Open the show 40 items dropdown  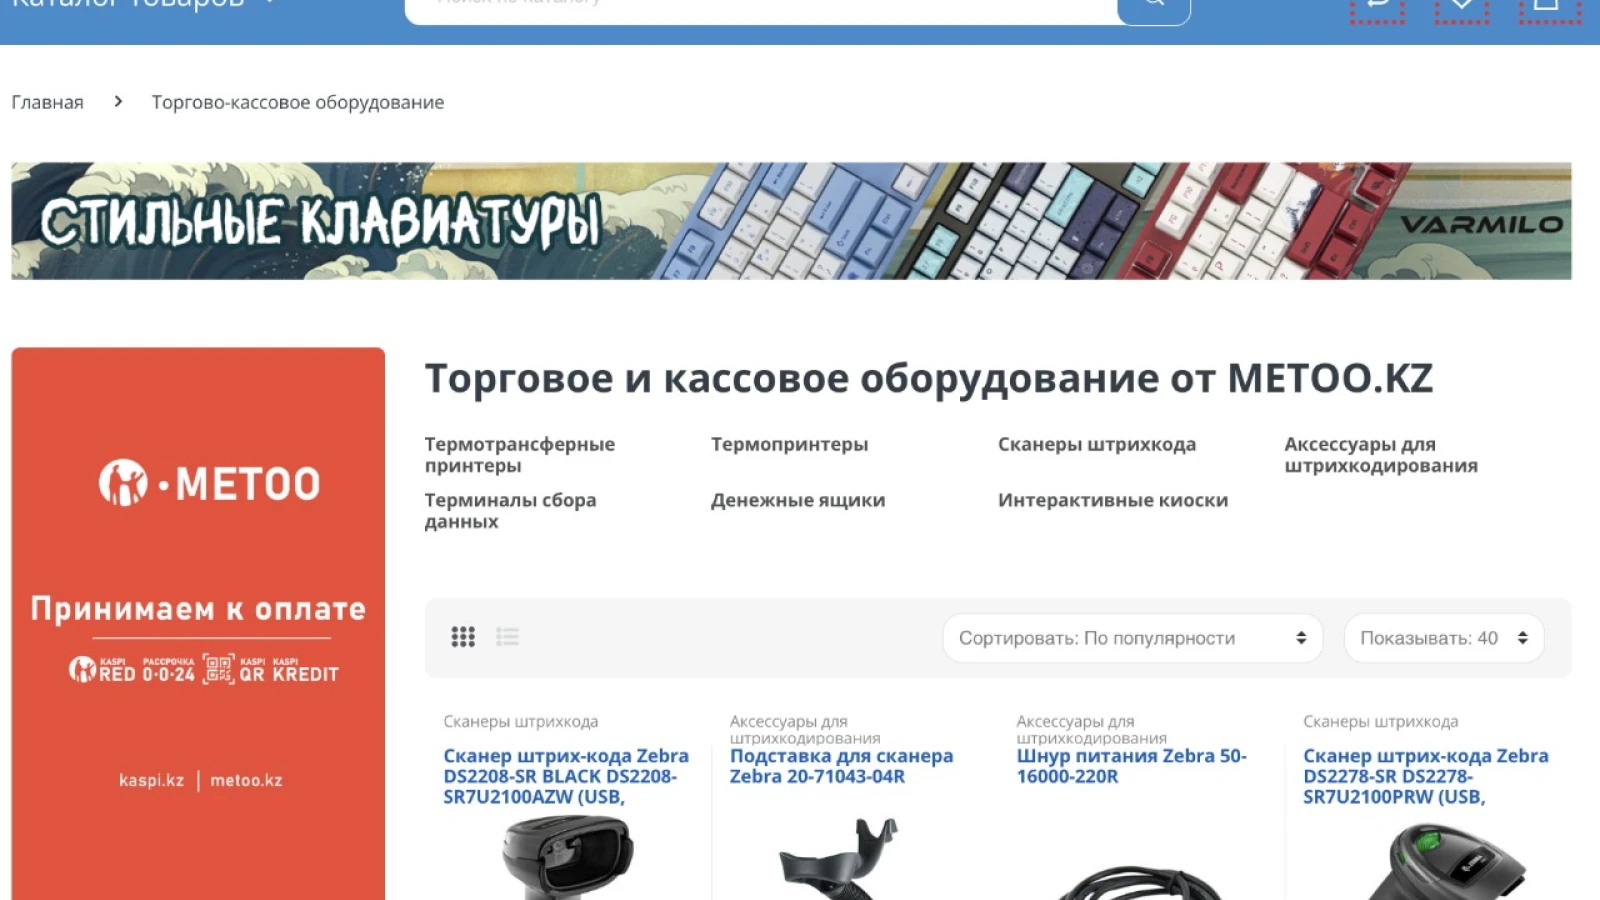[x=1444, y=638]
